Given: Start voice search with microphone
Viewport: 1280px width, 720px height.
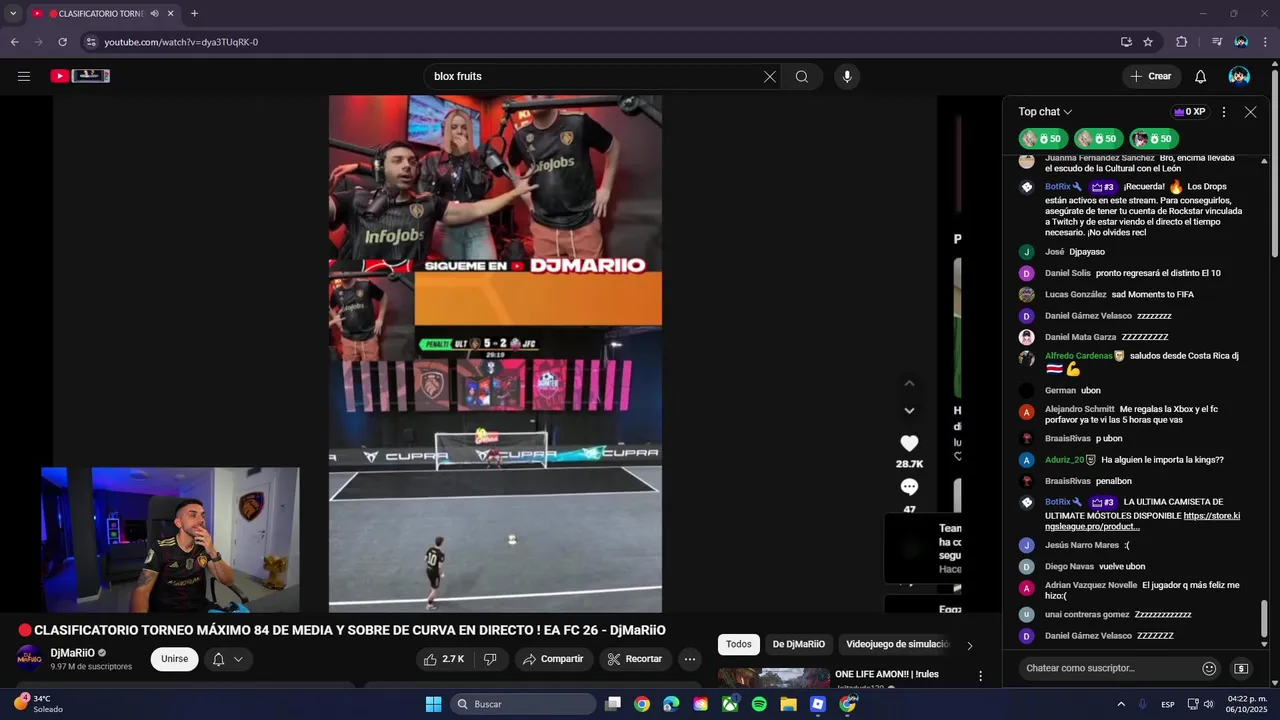Looking at the screenshot, I should [x=847, y=76].
